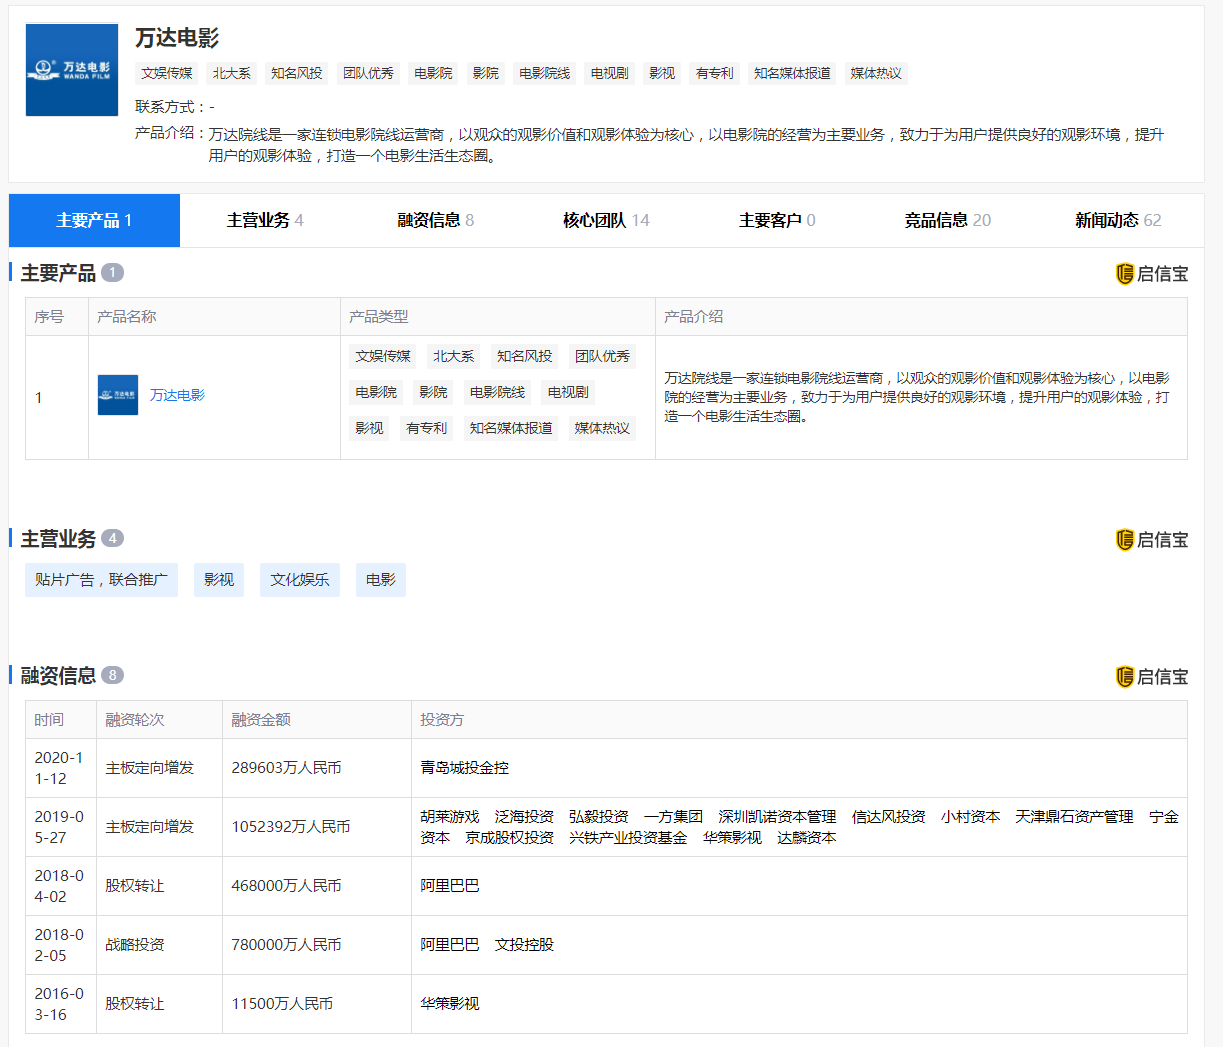The width and height of the screenshot is (1223, 1047).
Task: Open the 主营业务 tab
Action: click(265, 220)
